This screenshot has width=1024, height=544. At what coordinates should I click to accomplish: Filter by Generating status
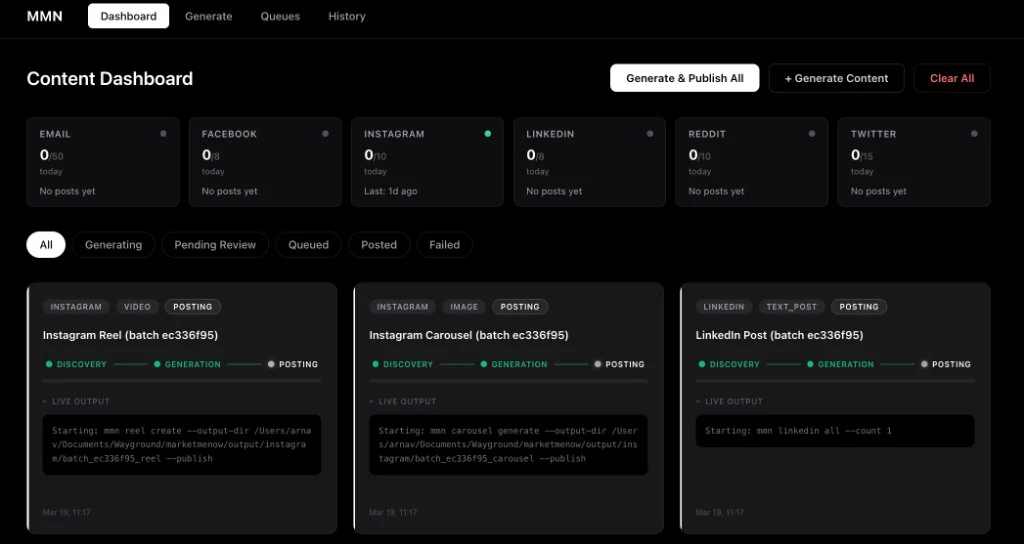click(114, 245)
